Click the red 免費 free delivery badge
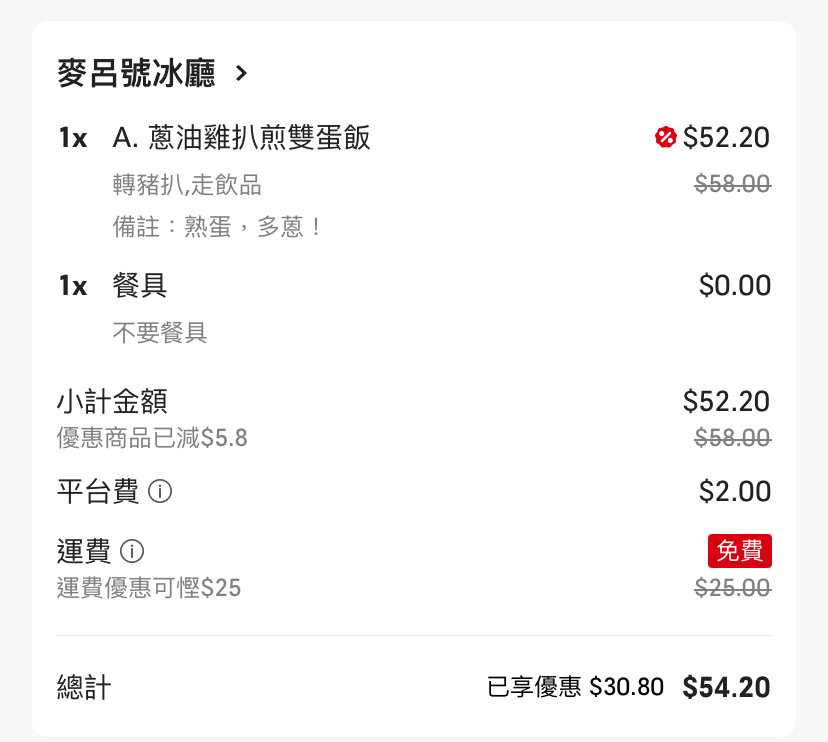The width and height of the screenshot is (828, 742). point(740,551)
